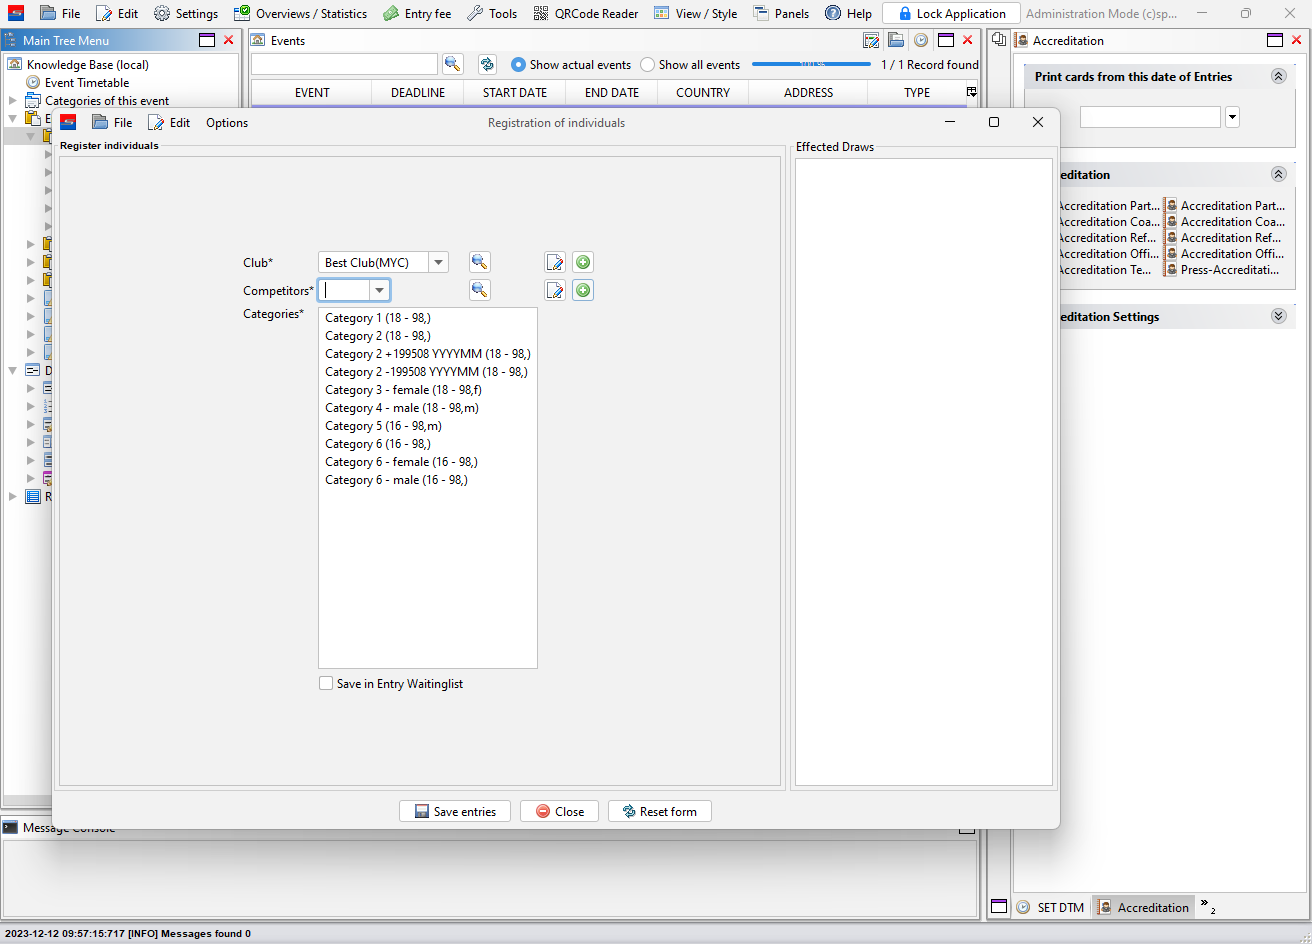Open the Competitors dropdown list
Image resolution: width=1312 pixels, height=945 pixels.
pos(379,290)
